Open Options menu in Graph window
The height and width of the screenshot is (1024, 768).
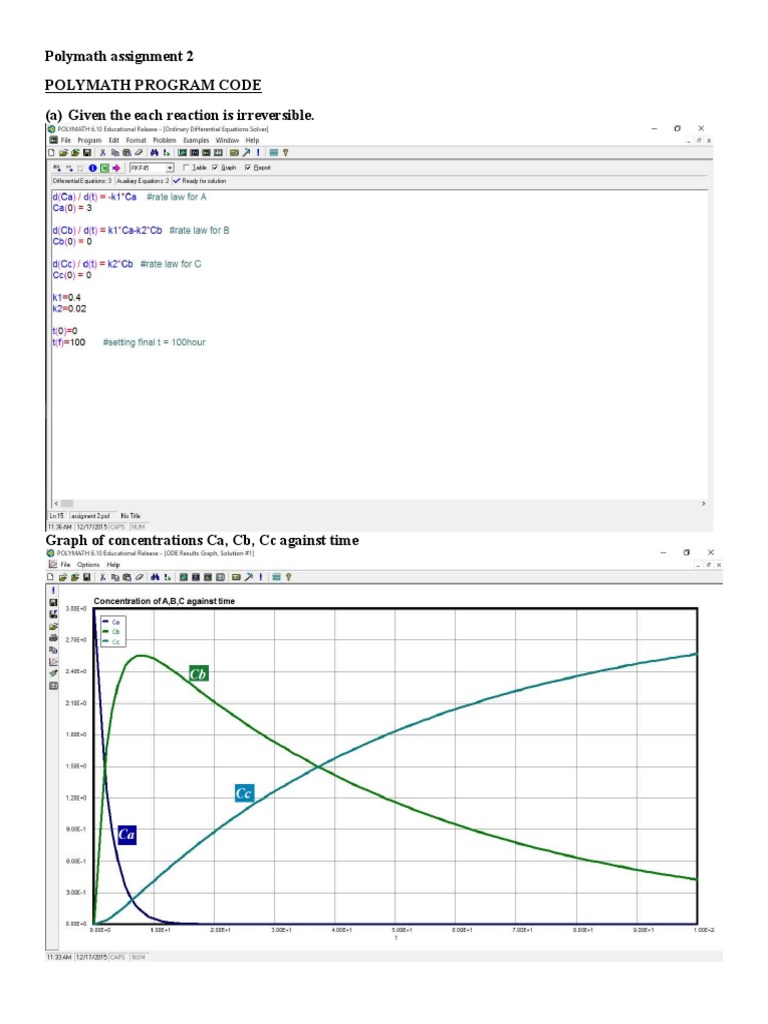click(88, 564)
